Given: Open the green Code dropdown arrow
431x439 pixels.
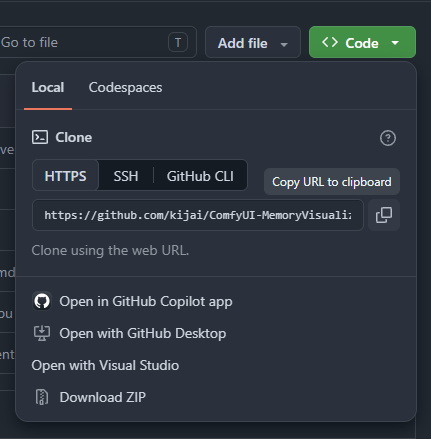Looking at the screenshot, I should (x=395, y=43).
